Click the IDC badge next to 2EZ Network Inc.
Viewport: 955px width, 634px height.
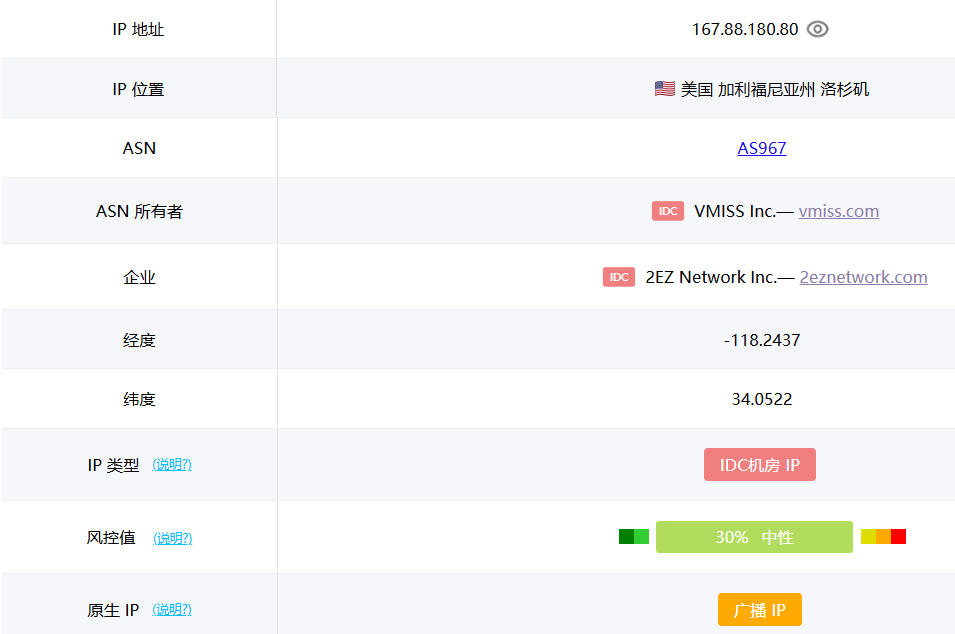point(619,277)
